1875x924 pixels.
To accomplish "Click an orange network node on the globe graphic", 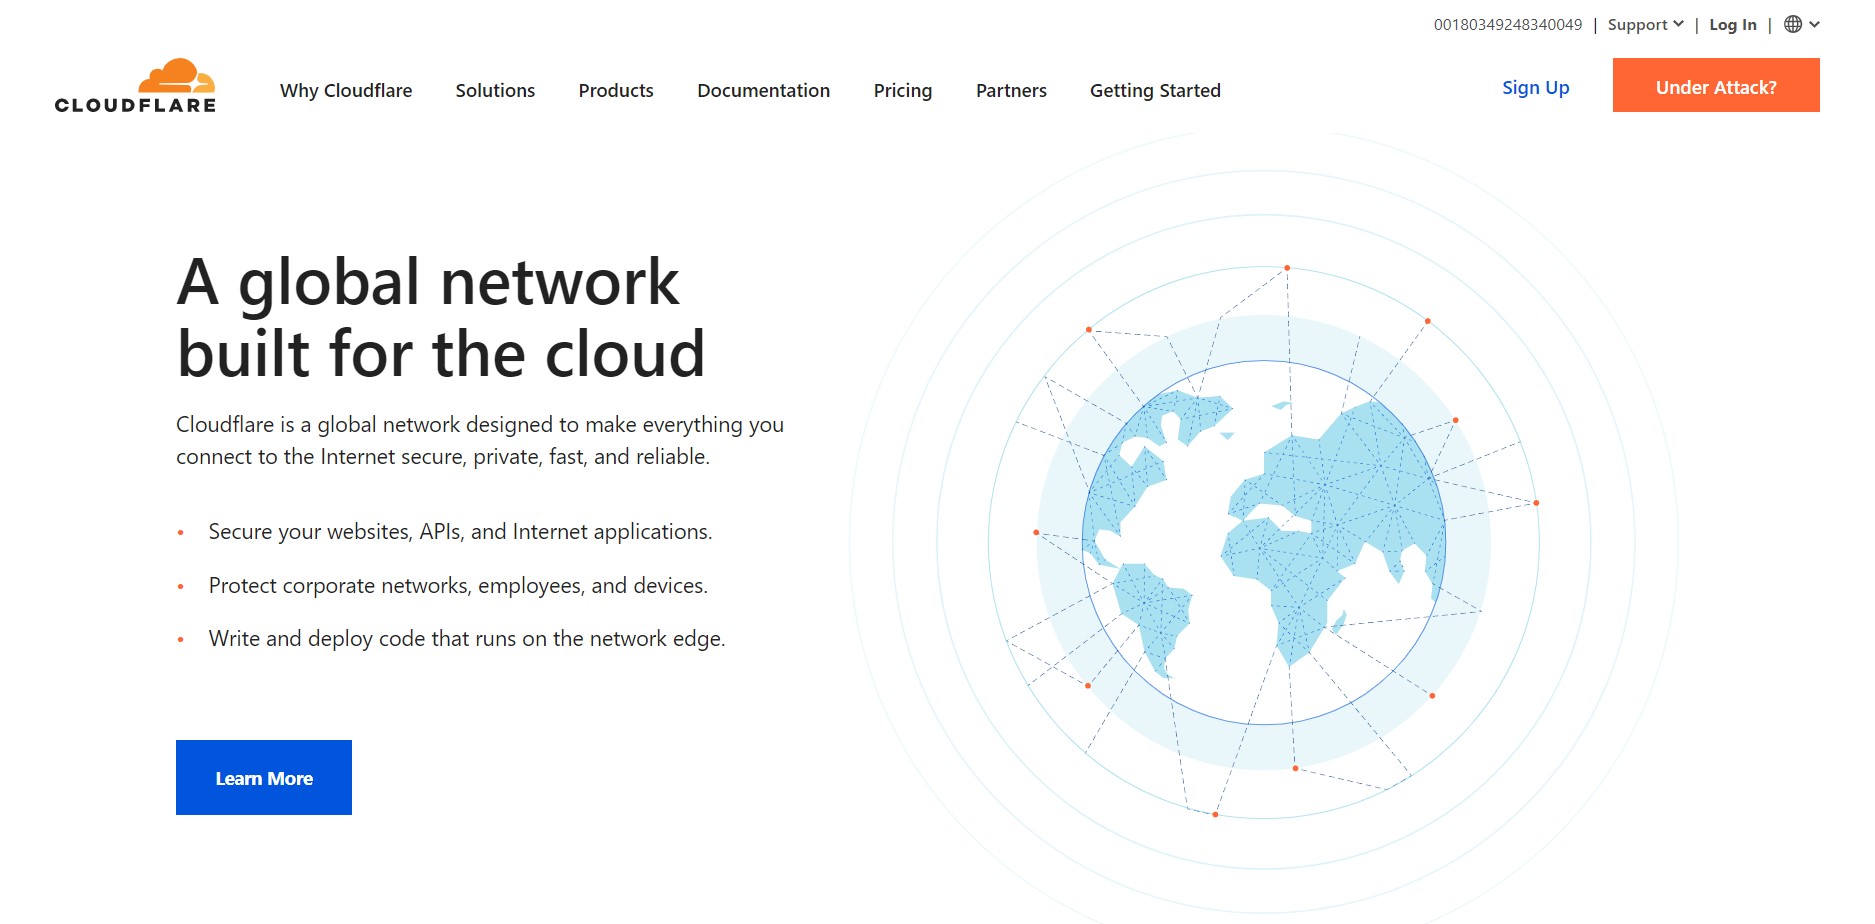I will (x=1286, y=266).
